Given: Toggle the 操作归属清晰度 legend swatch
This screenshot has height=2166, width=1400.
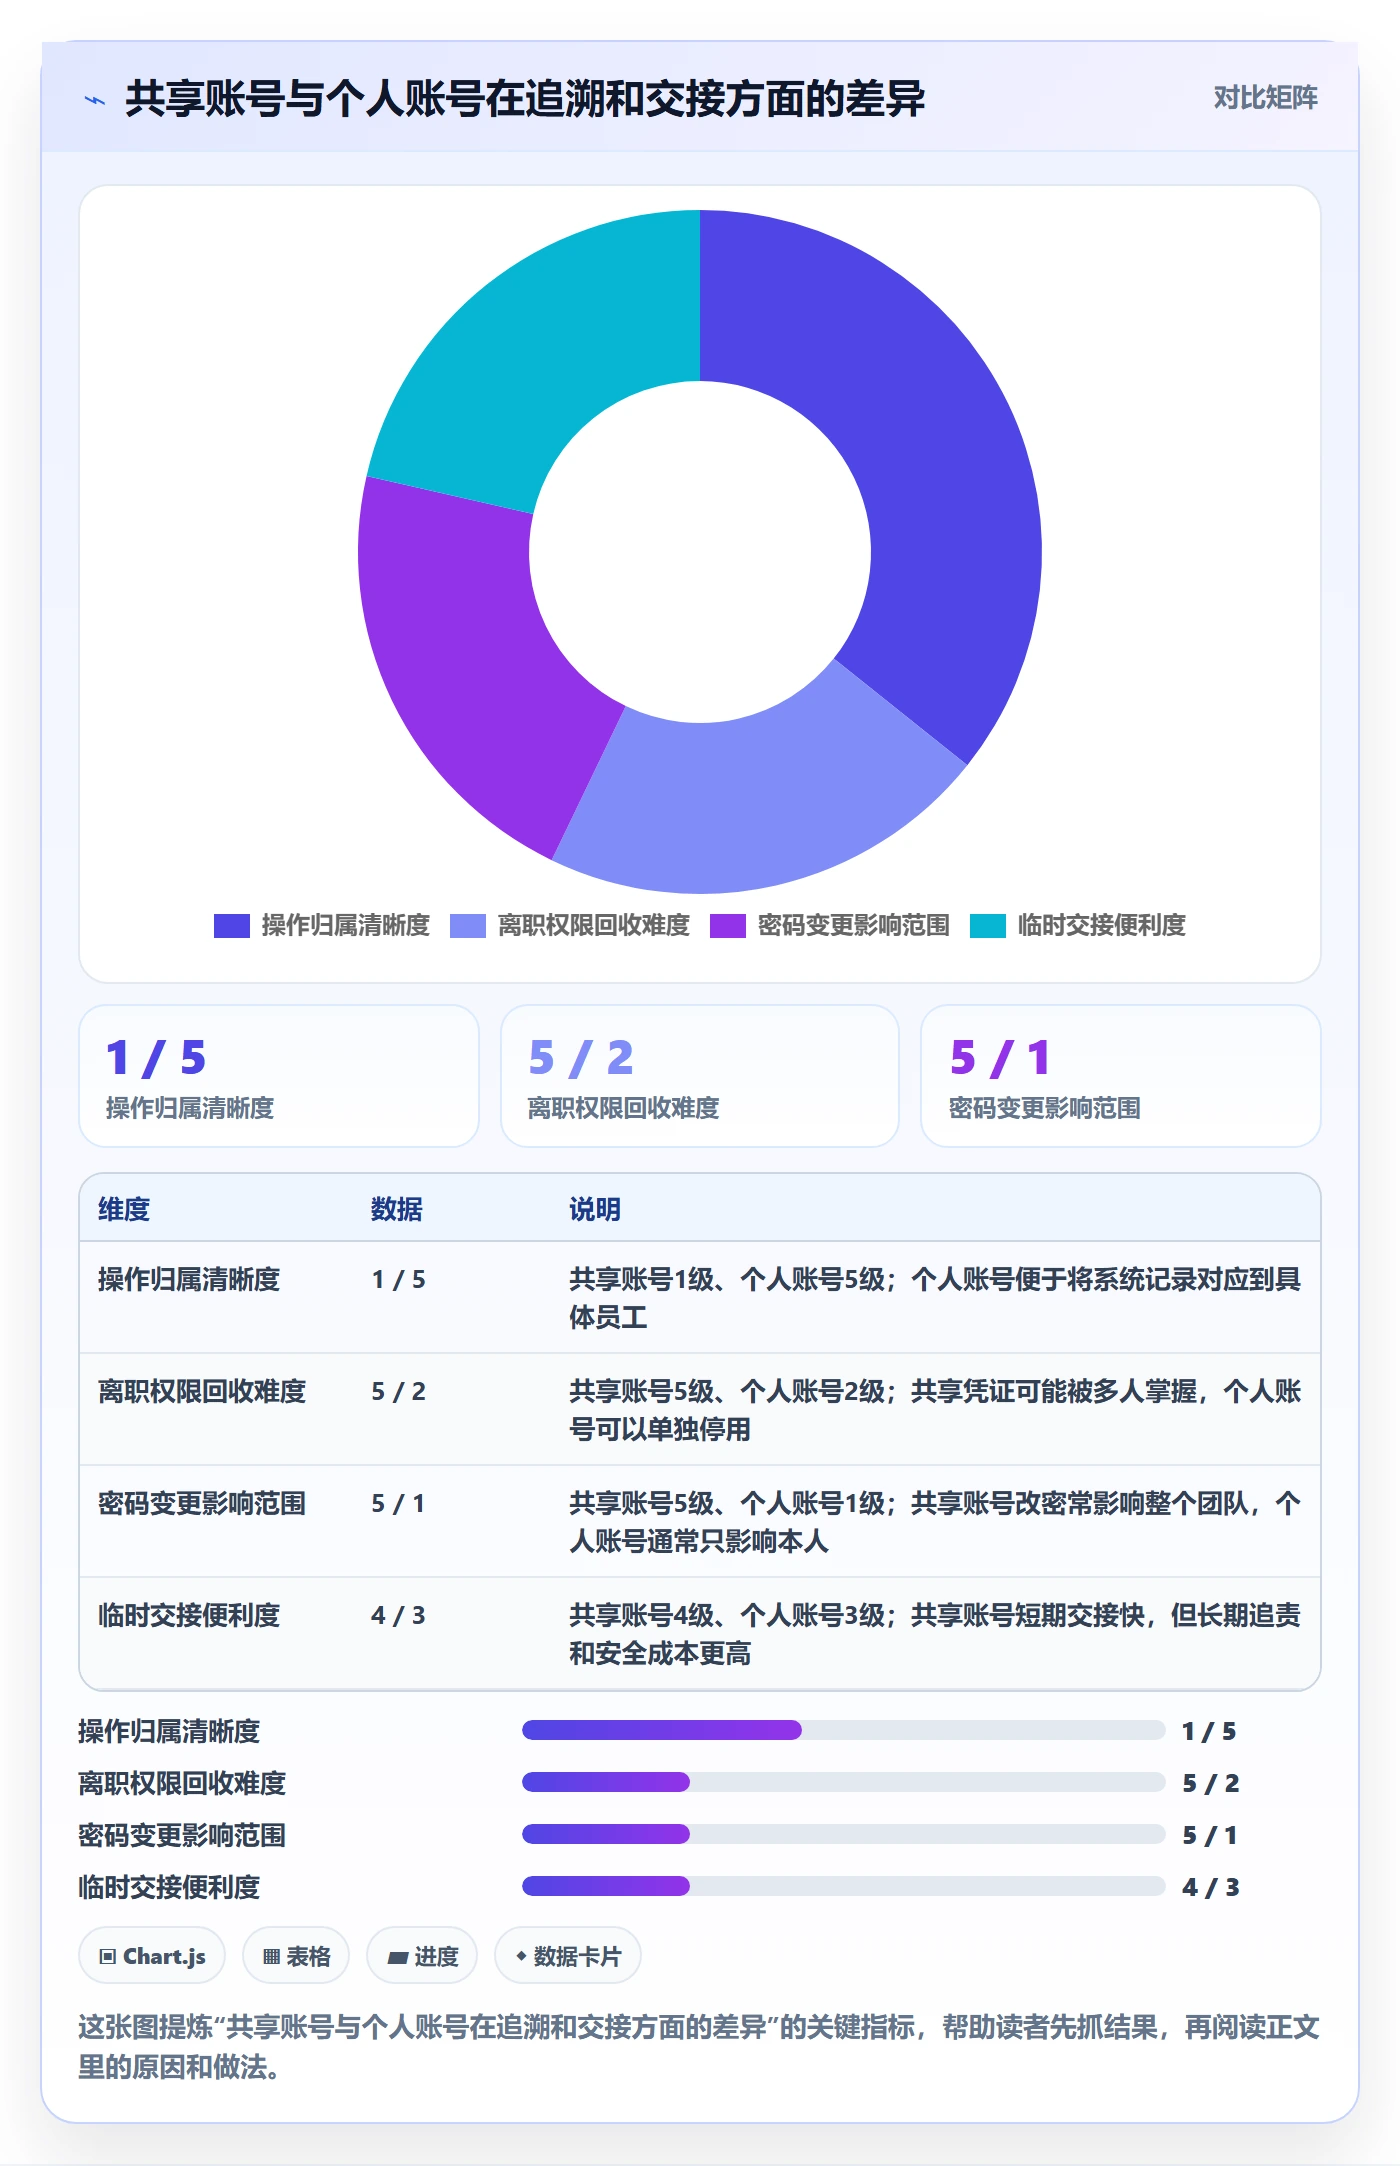Looking at the screenshot, I should point(231,926).
